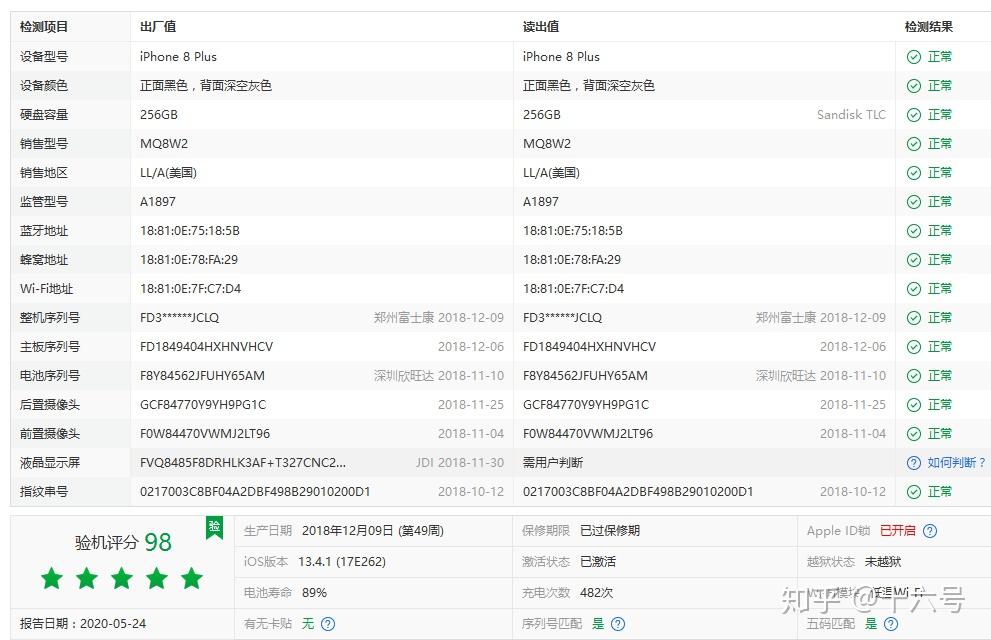
Task: Click the first green star under 验机评分
Action: tap(51, 578)
